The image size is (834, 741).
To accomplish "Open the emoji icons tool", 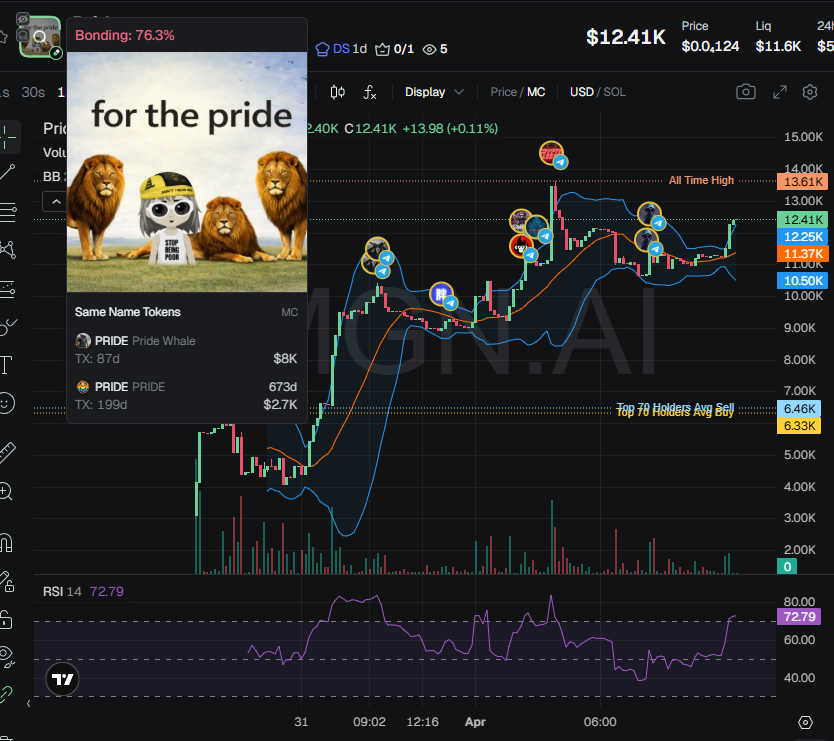I will pos(6,403).
